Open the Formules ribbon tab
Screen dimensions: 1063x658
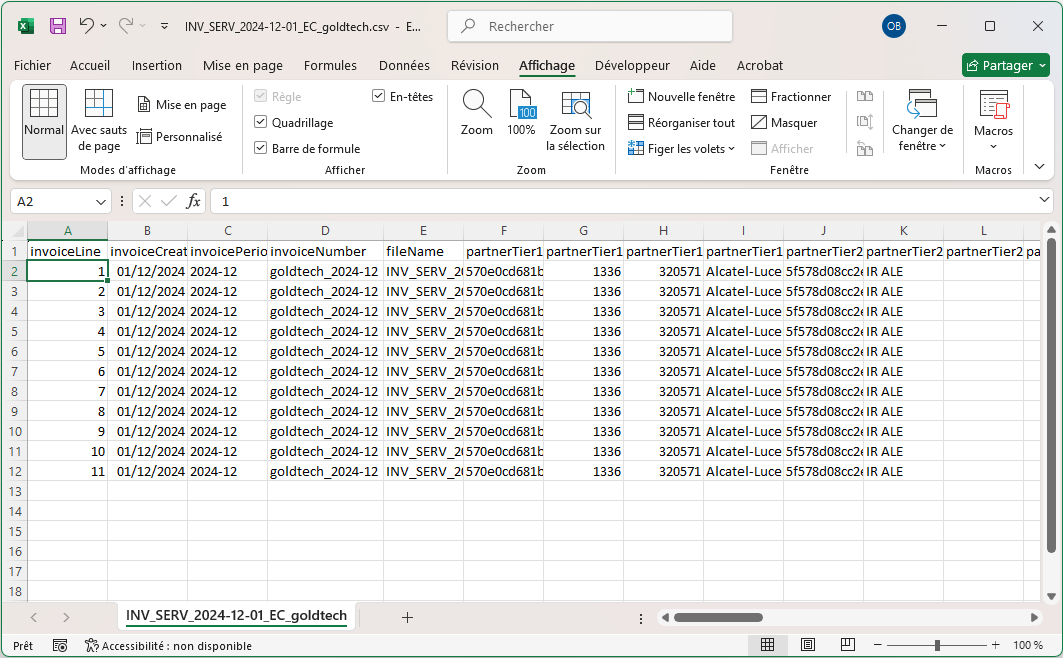(x=330, y=66)
